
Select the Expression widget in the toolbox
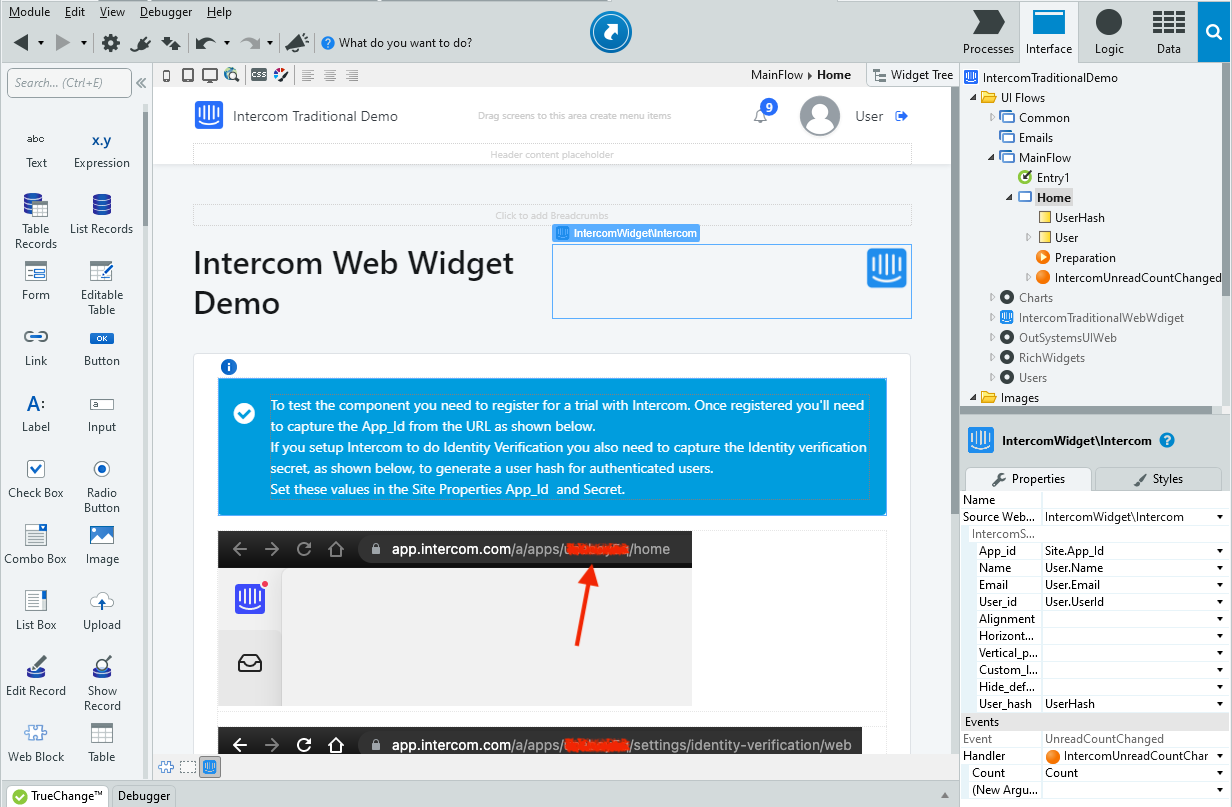point(102,150)
